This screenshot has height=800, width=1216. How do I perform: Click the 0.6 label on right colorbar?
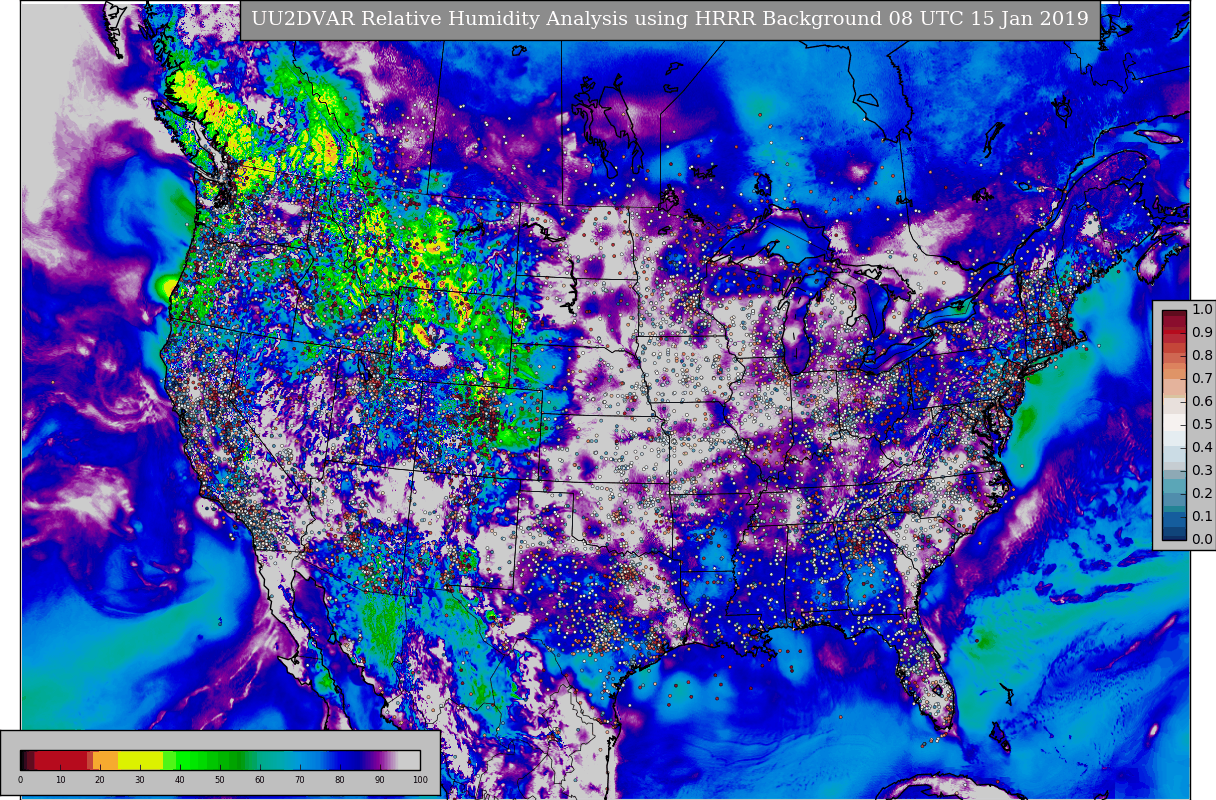click(x=1202, y=402)
